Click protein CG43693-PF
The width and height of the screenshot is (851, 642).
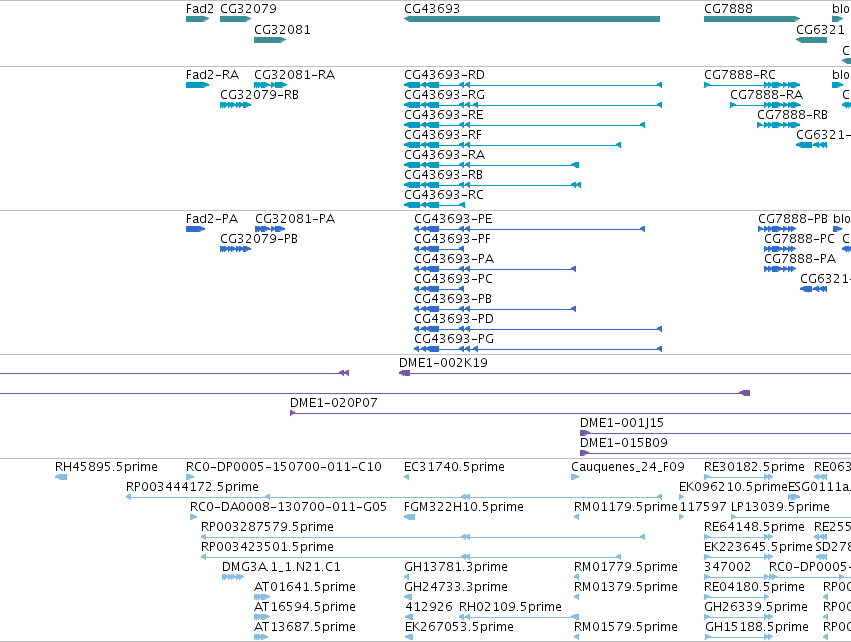tap(439, 249)
